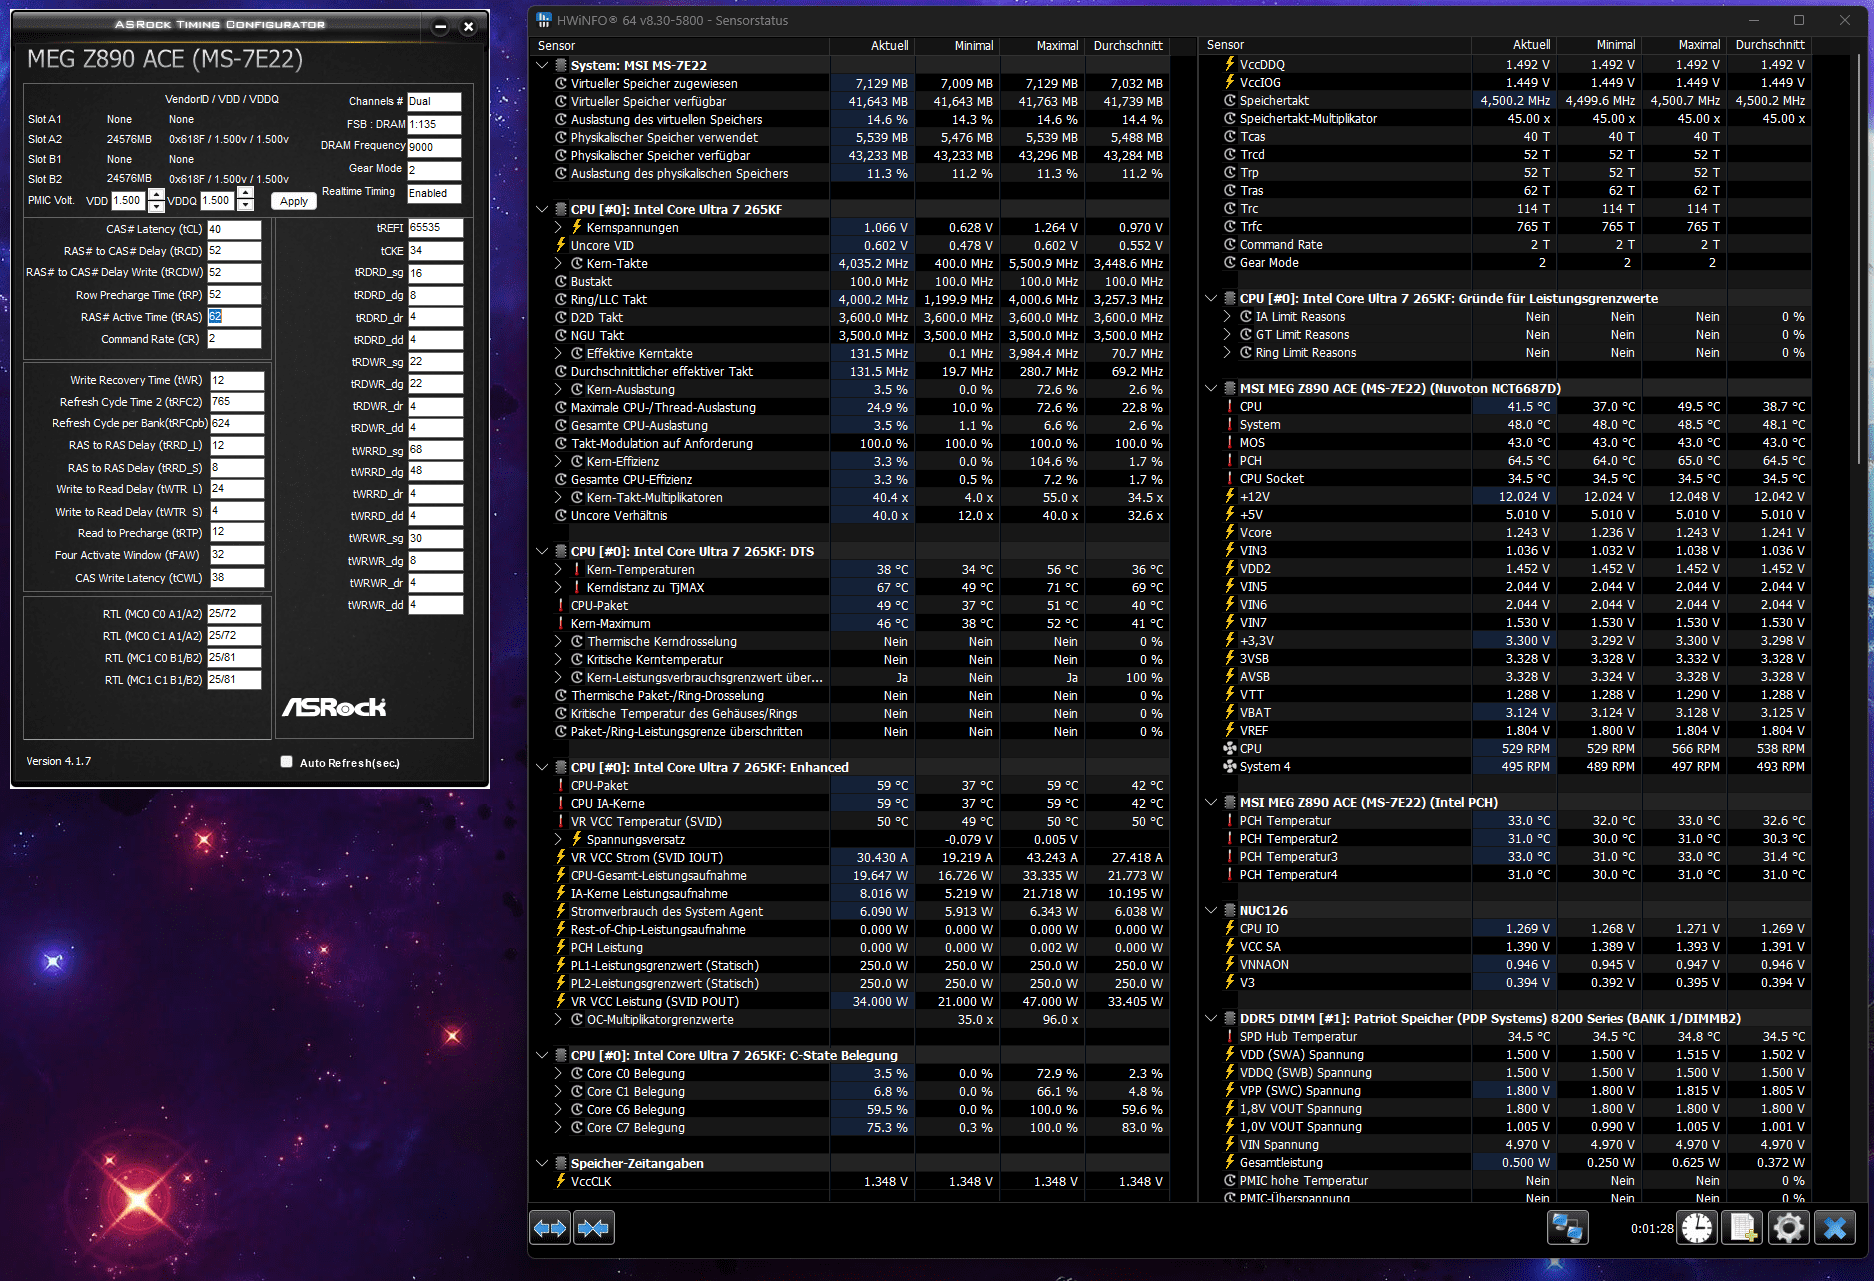Click the lightning icon beside Gesamtleistung
The height and width of the screenshot is (1281, 1874).
coord(1230,1162)
